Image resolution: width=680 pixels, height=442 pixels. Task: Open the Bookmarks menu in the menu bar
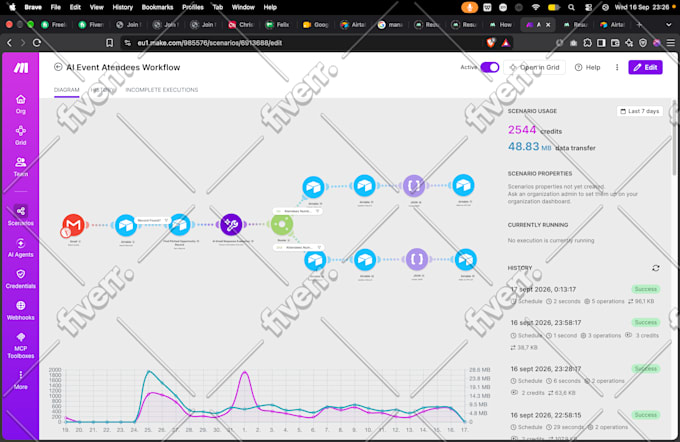pos(157,7)
